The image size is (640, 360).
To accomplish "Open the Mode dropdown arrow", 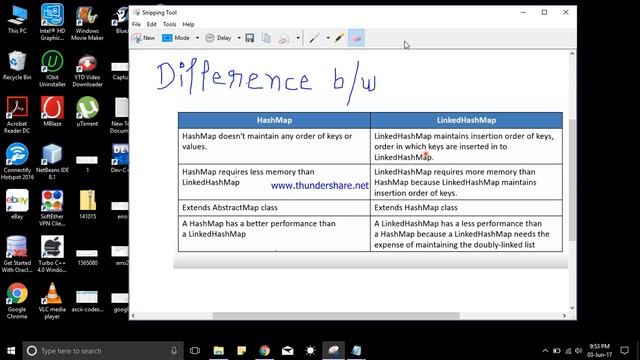I will point(197,38).
